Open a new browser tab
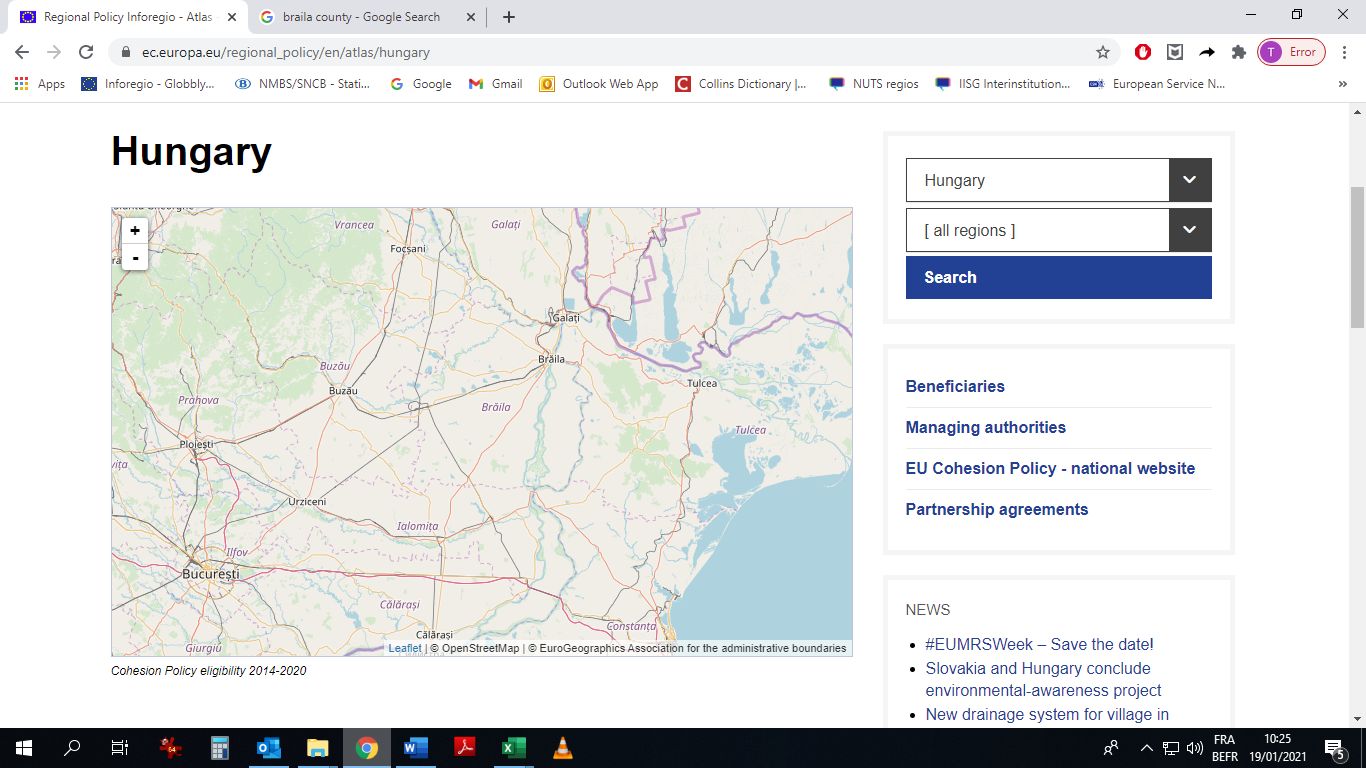The image size is (1366, 768). pyautogui.click(x=509, y=17)
